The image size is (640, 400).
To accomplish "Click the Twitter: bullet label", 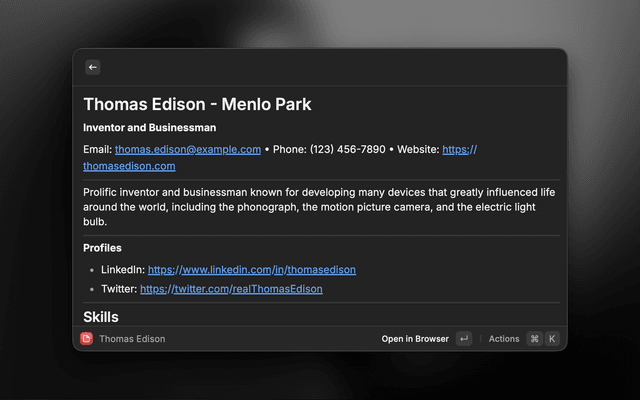I will click(119, 289).
